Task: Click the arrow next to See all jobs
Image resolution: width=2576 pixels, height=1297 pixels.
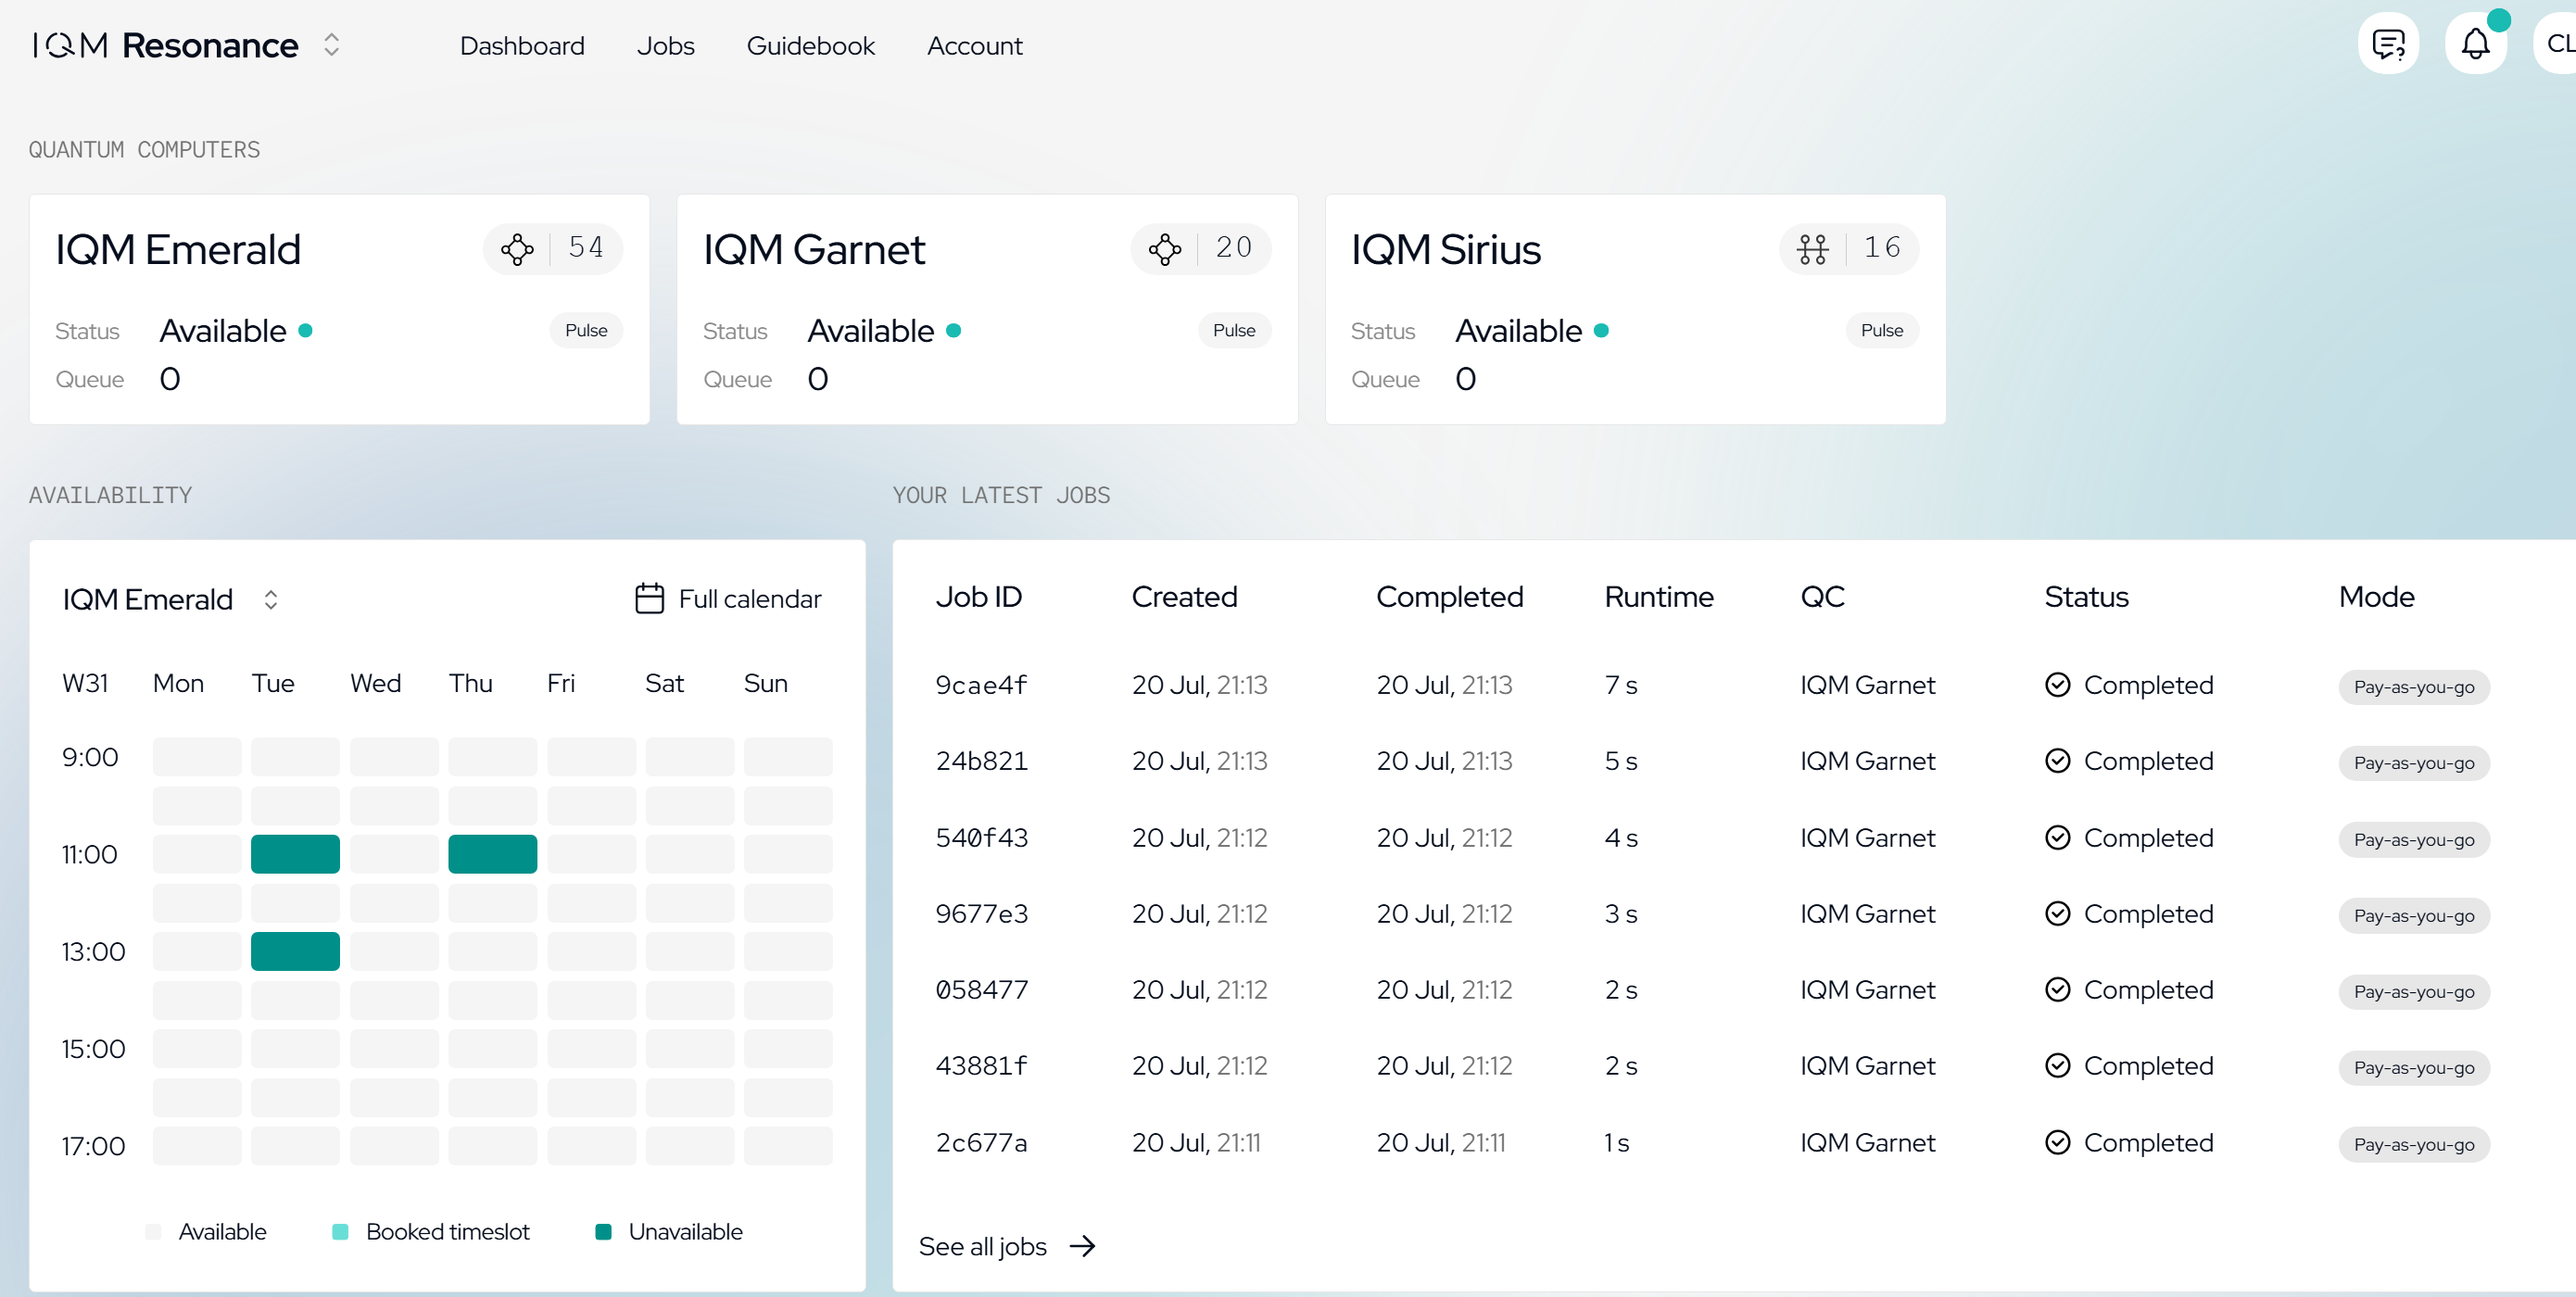Action: pos(1082,1246)
